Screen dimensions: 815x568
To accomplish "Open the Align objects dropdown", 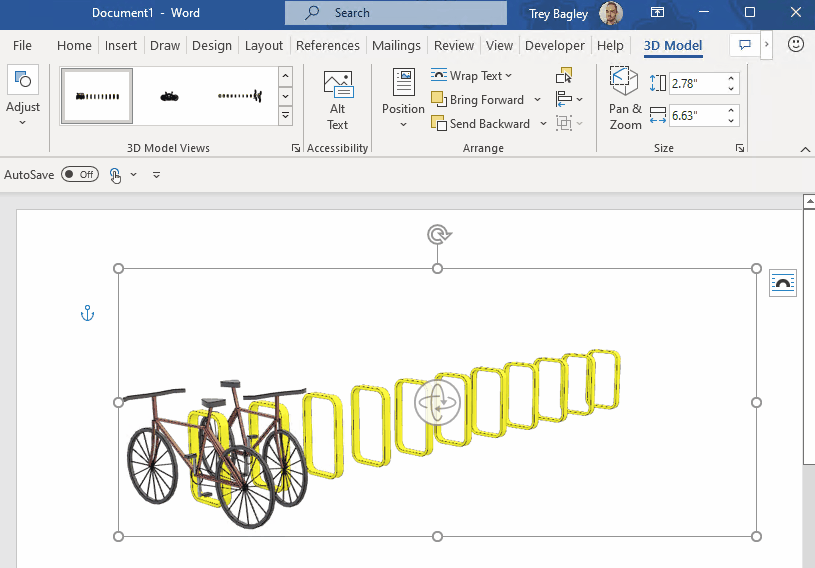I will [x=569, y=100].
